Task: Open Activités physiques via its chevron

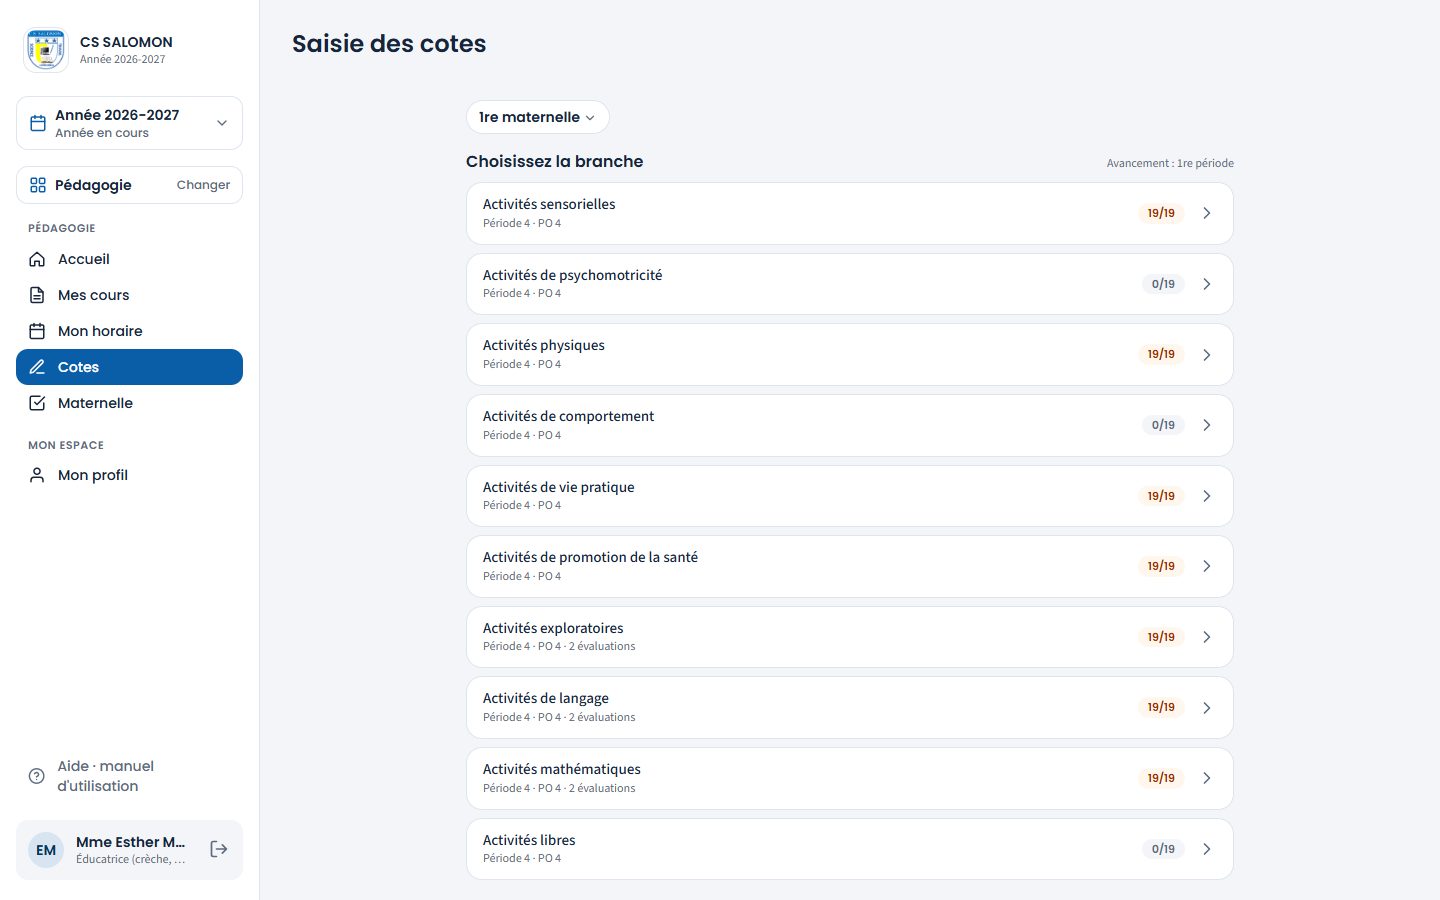Action: click(x=1207, y=355)
